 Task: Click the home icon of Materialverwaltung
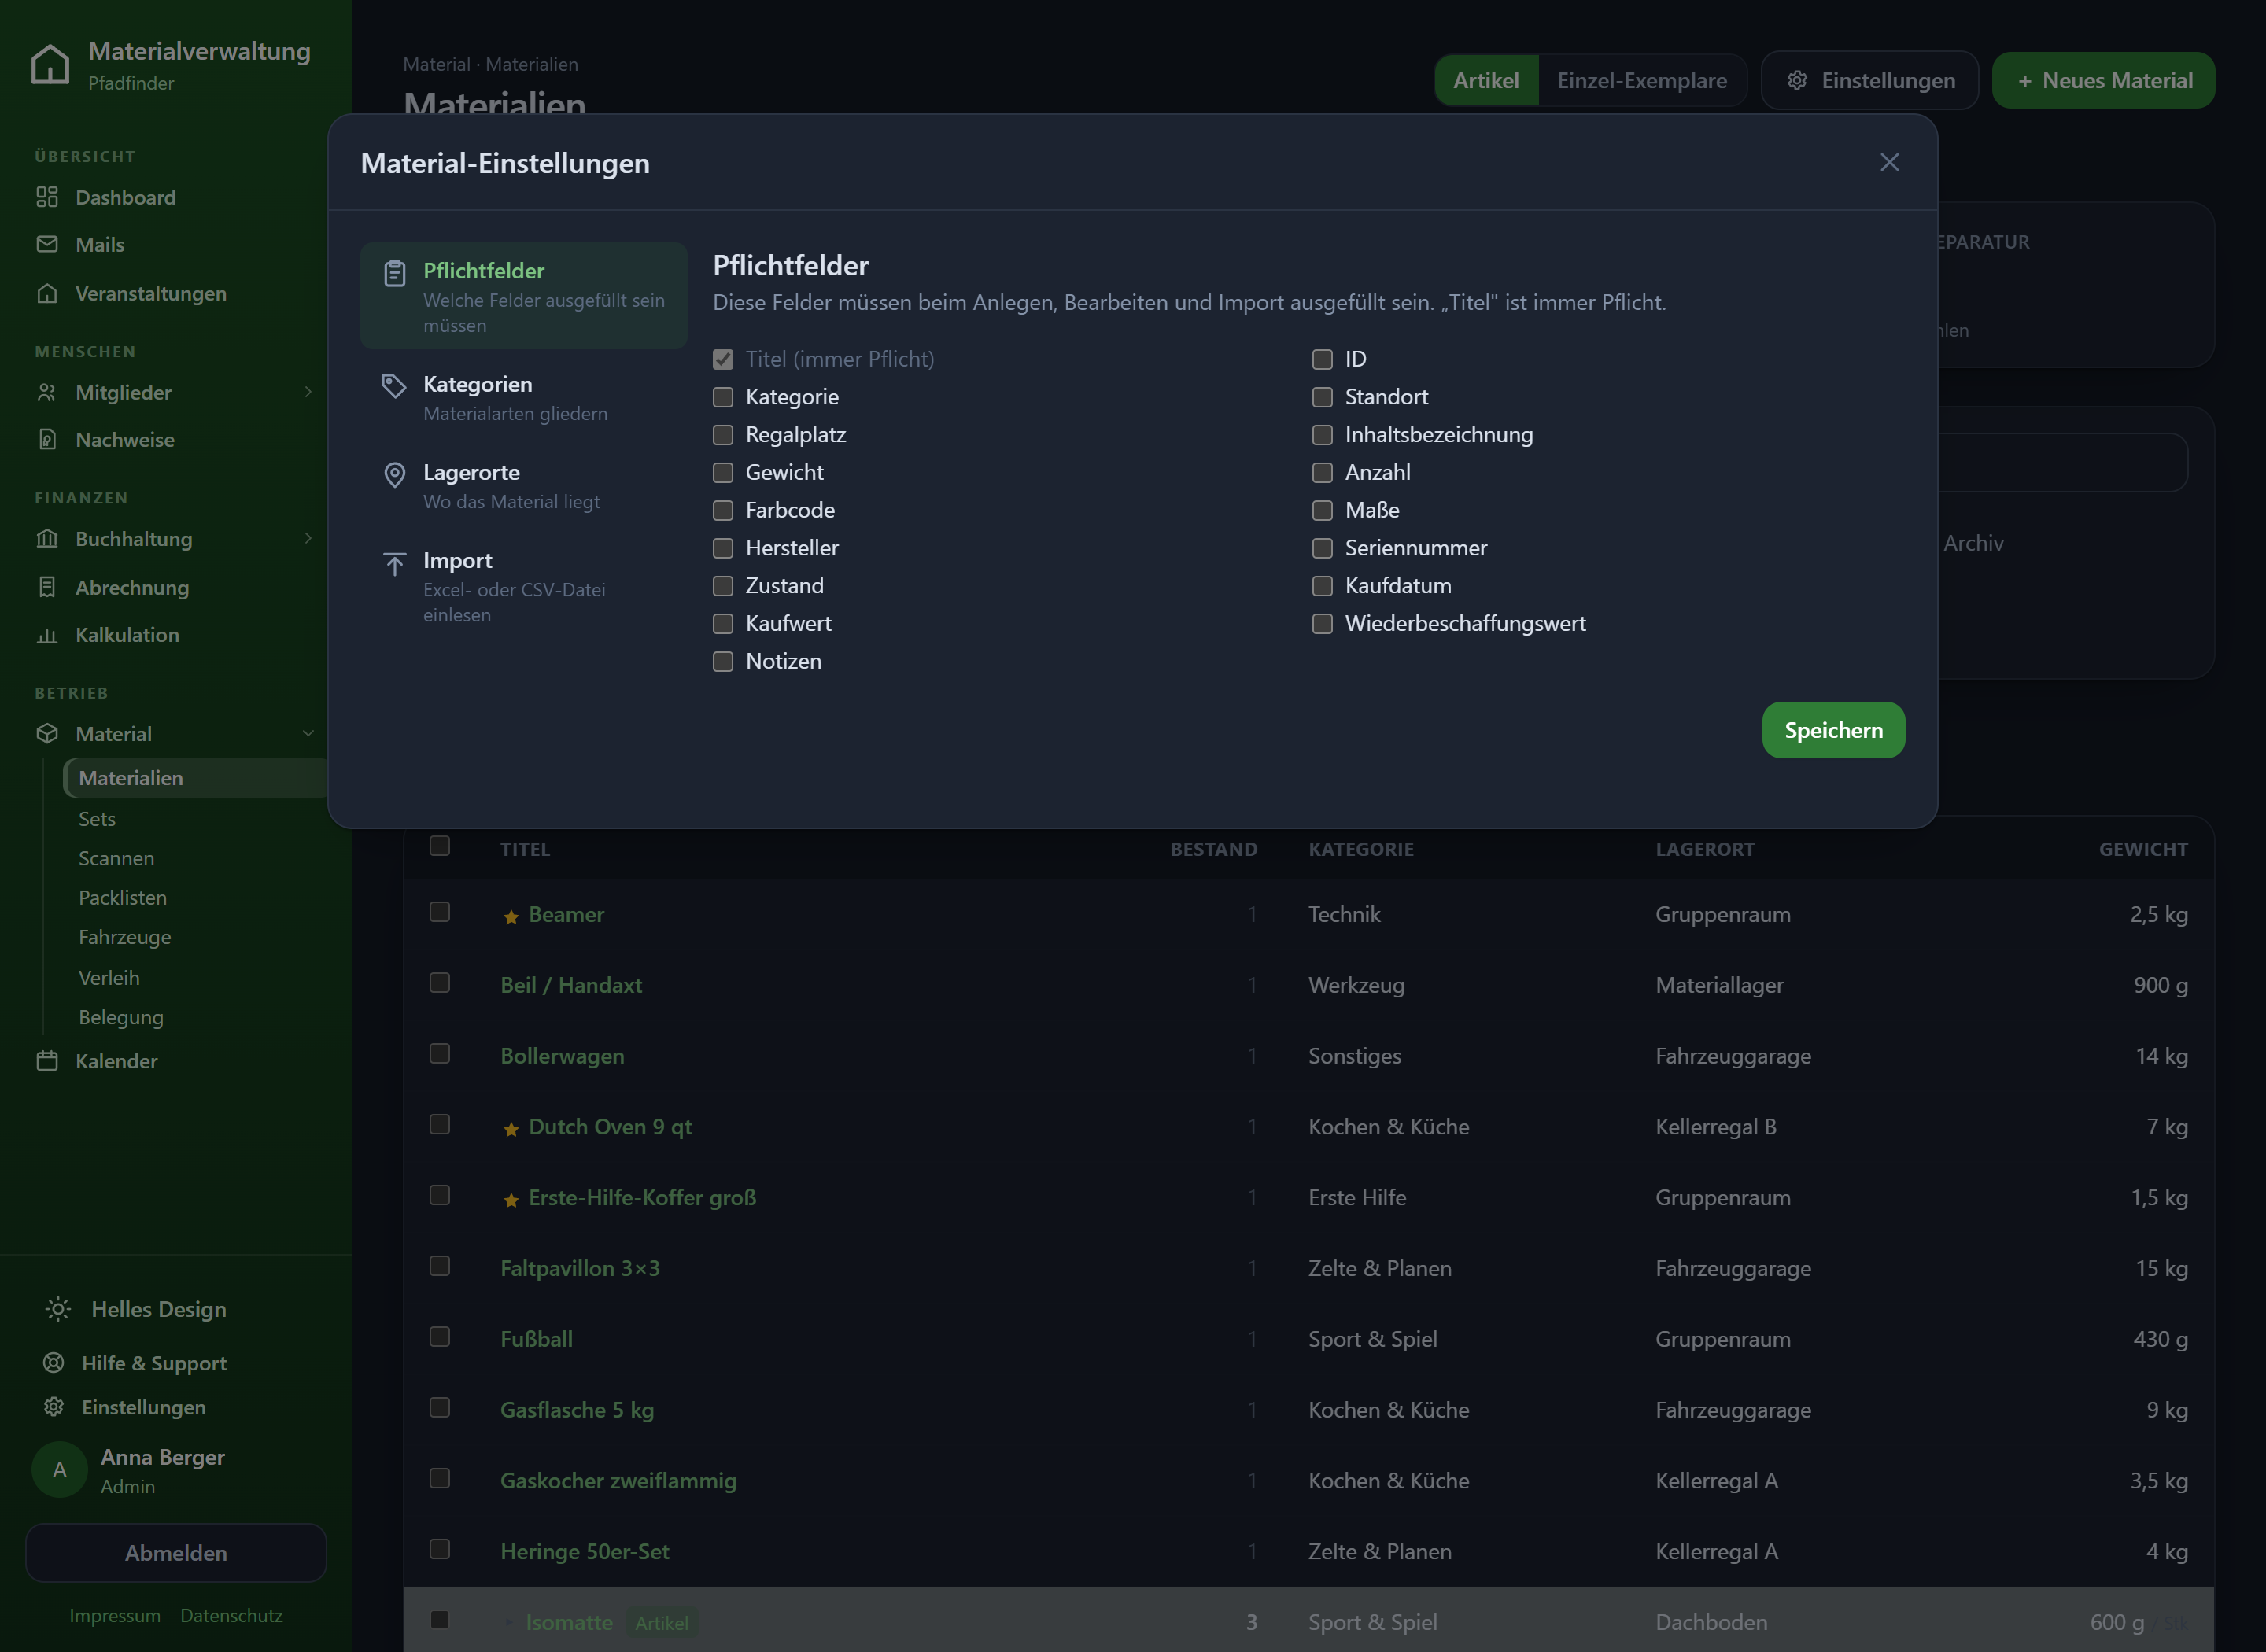coord(50,64)
